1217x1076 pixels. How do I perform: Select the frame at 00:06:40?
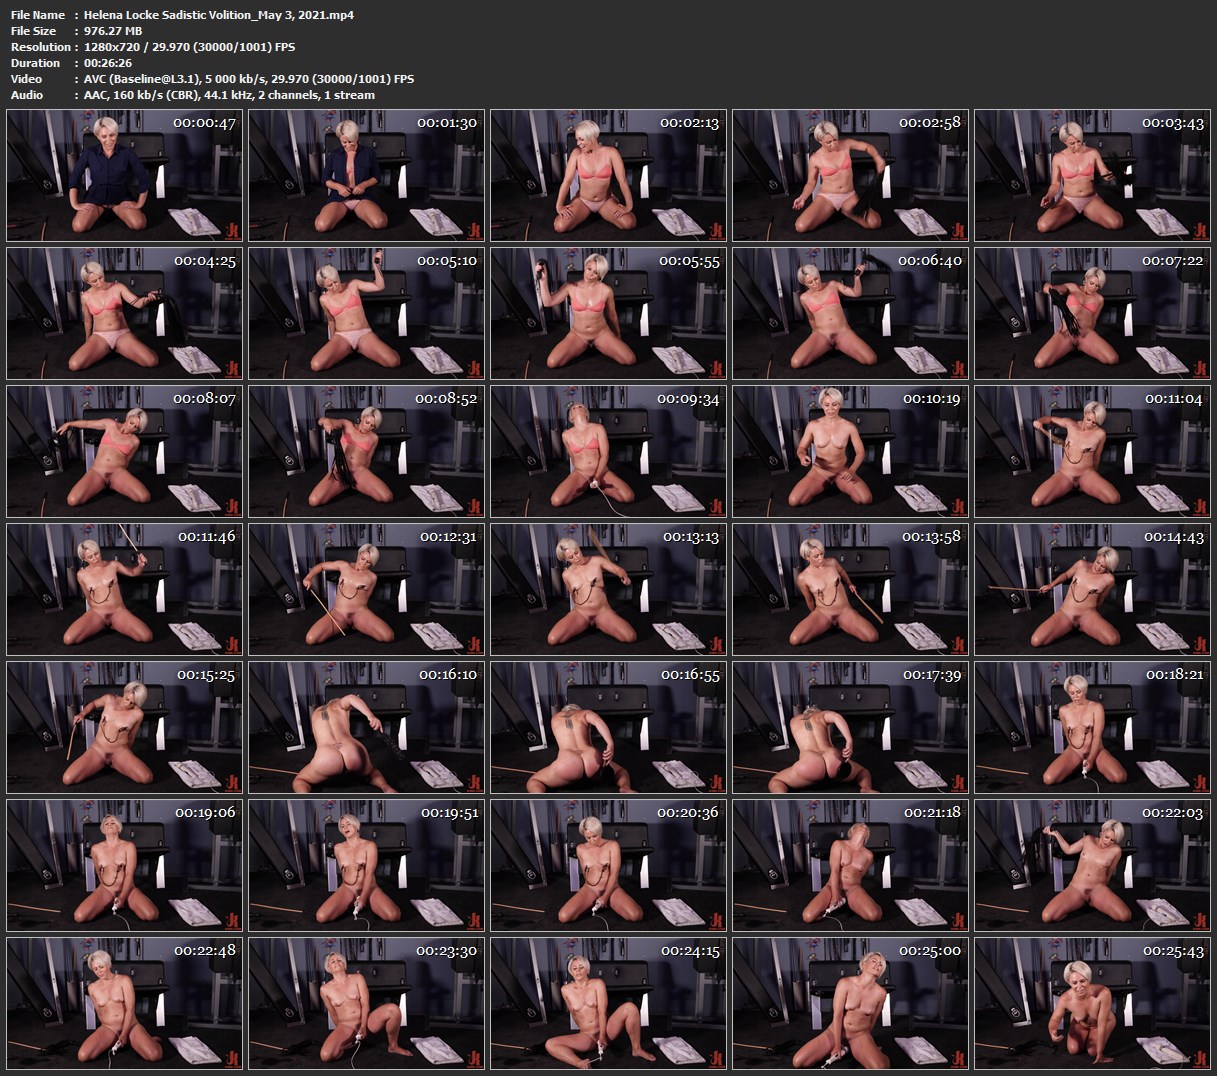pos(851,313)
